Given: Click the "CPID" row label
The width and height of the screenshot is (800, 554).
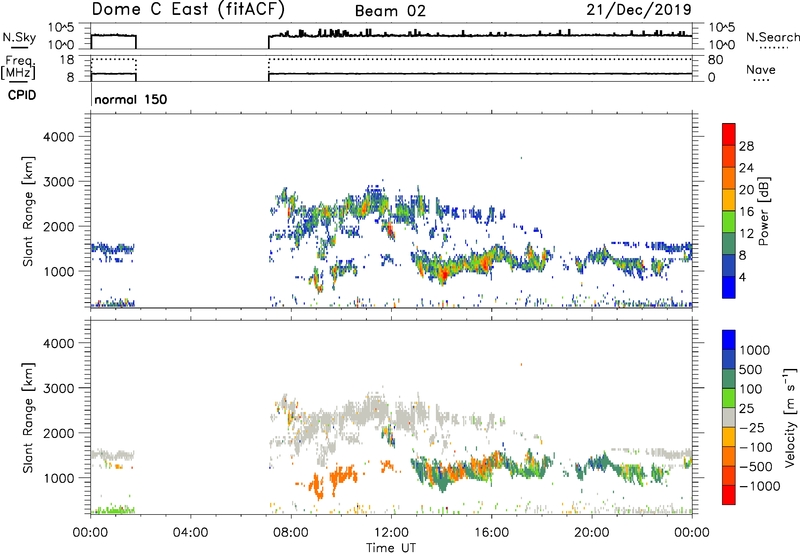Looking at the screenshot, I should [21, 95].
